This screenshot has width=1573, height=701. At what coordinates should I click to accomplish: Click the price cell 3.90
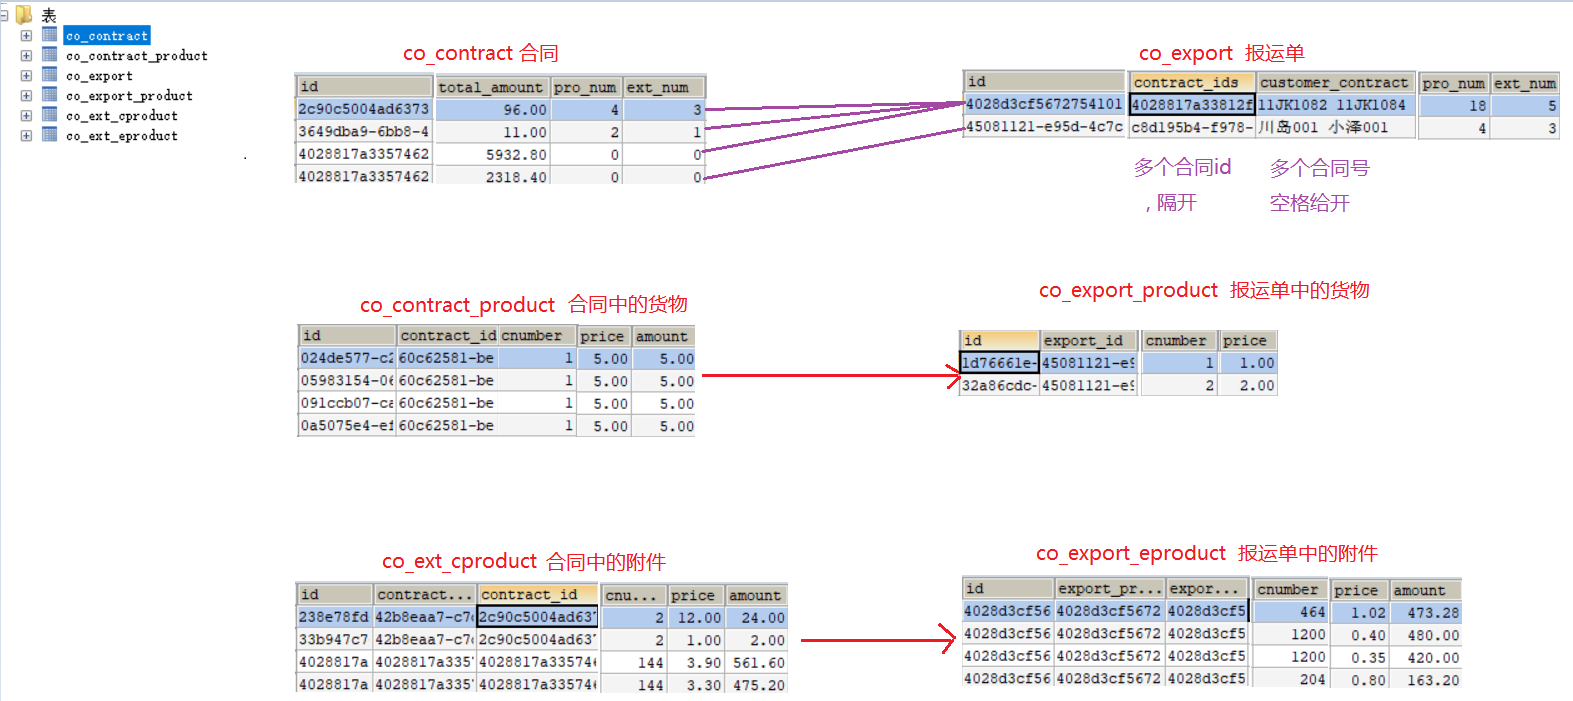pyautogui.click(x=695, y=662)
